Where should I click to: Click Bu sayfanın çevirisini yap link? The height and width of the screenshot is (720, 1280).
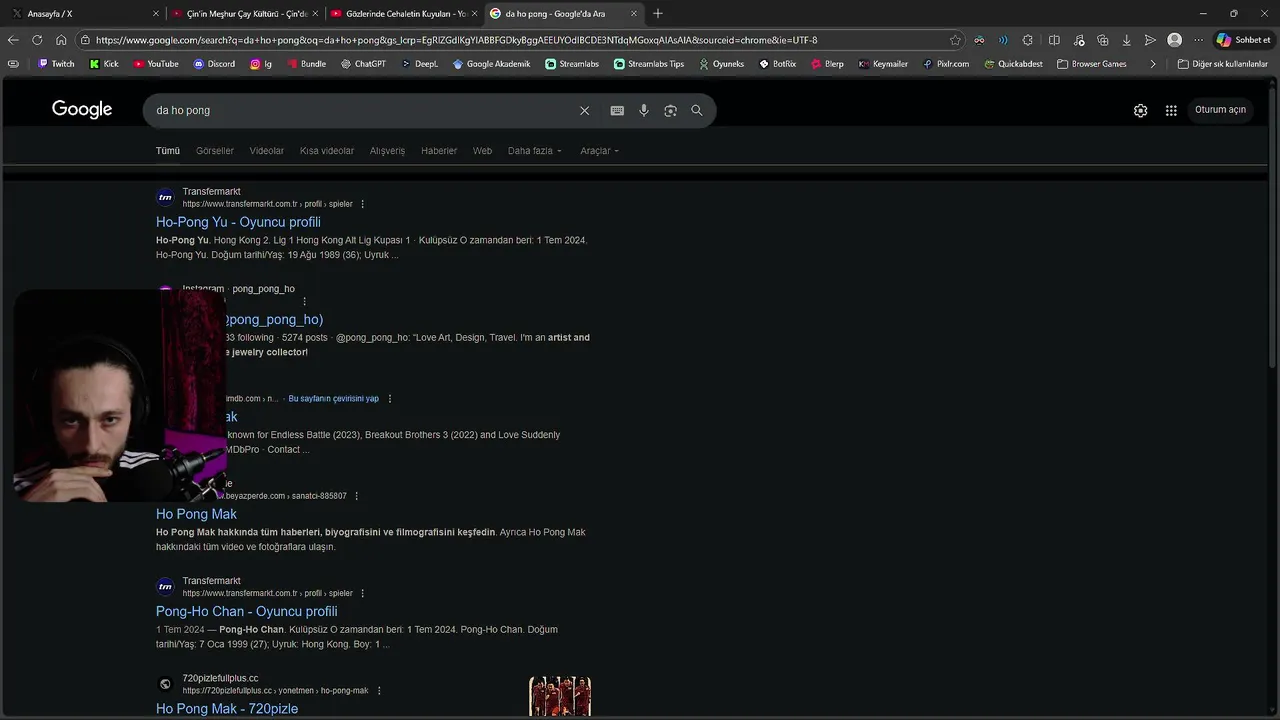point(334,398)
